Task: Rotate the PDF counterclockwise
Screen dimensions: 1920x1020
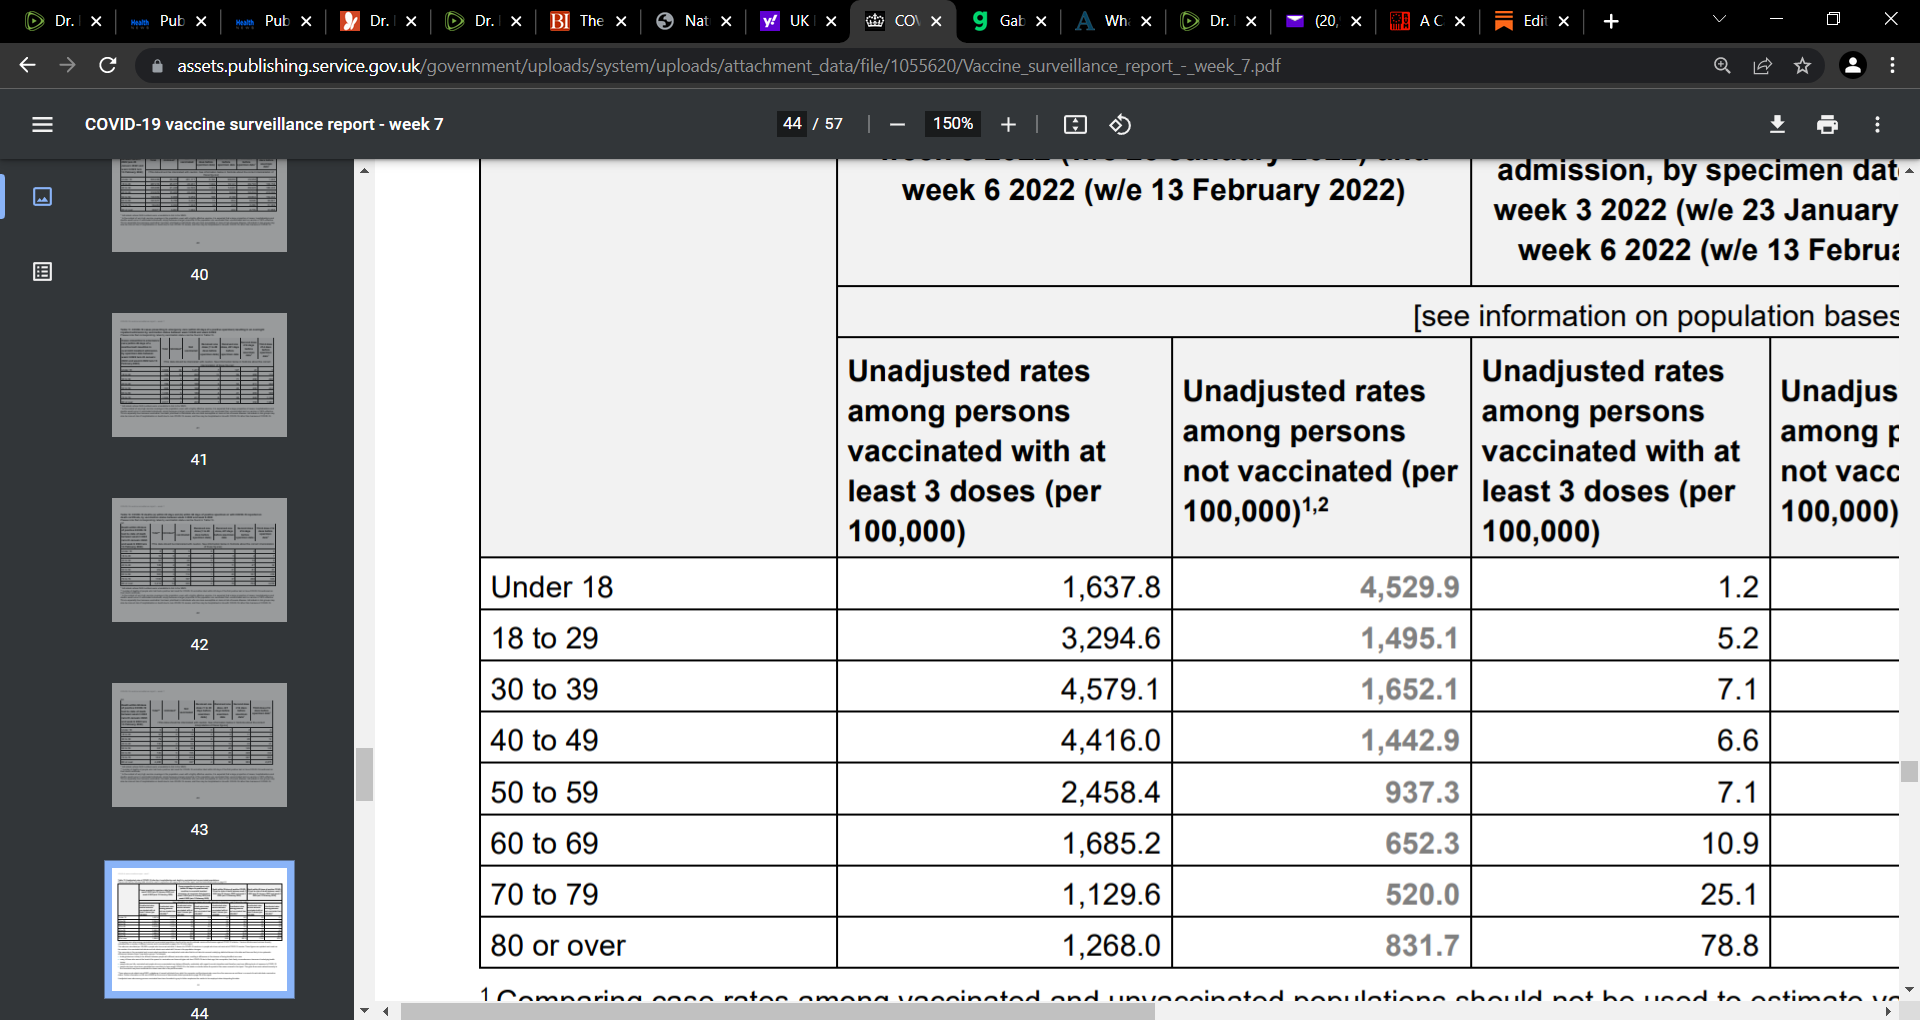Action: pos(1120,124)
